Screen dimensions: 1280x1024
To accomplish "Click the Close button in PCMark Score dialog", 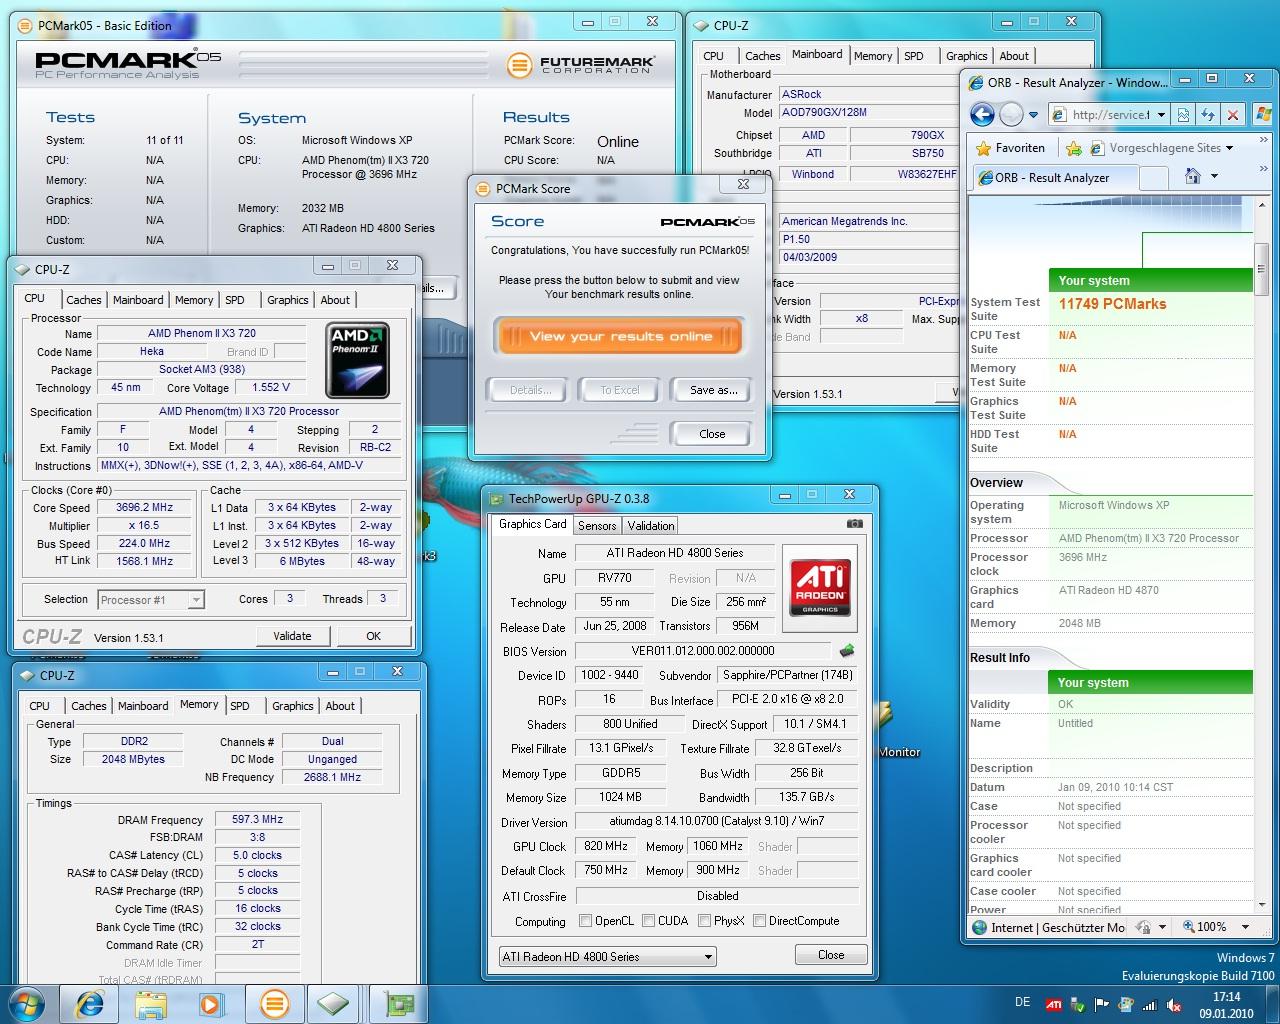I will [x=712, y=434].
